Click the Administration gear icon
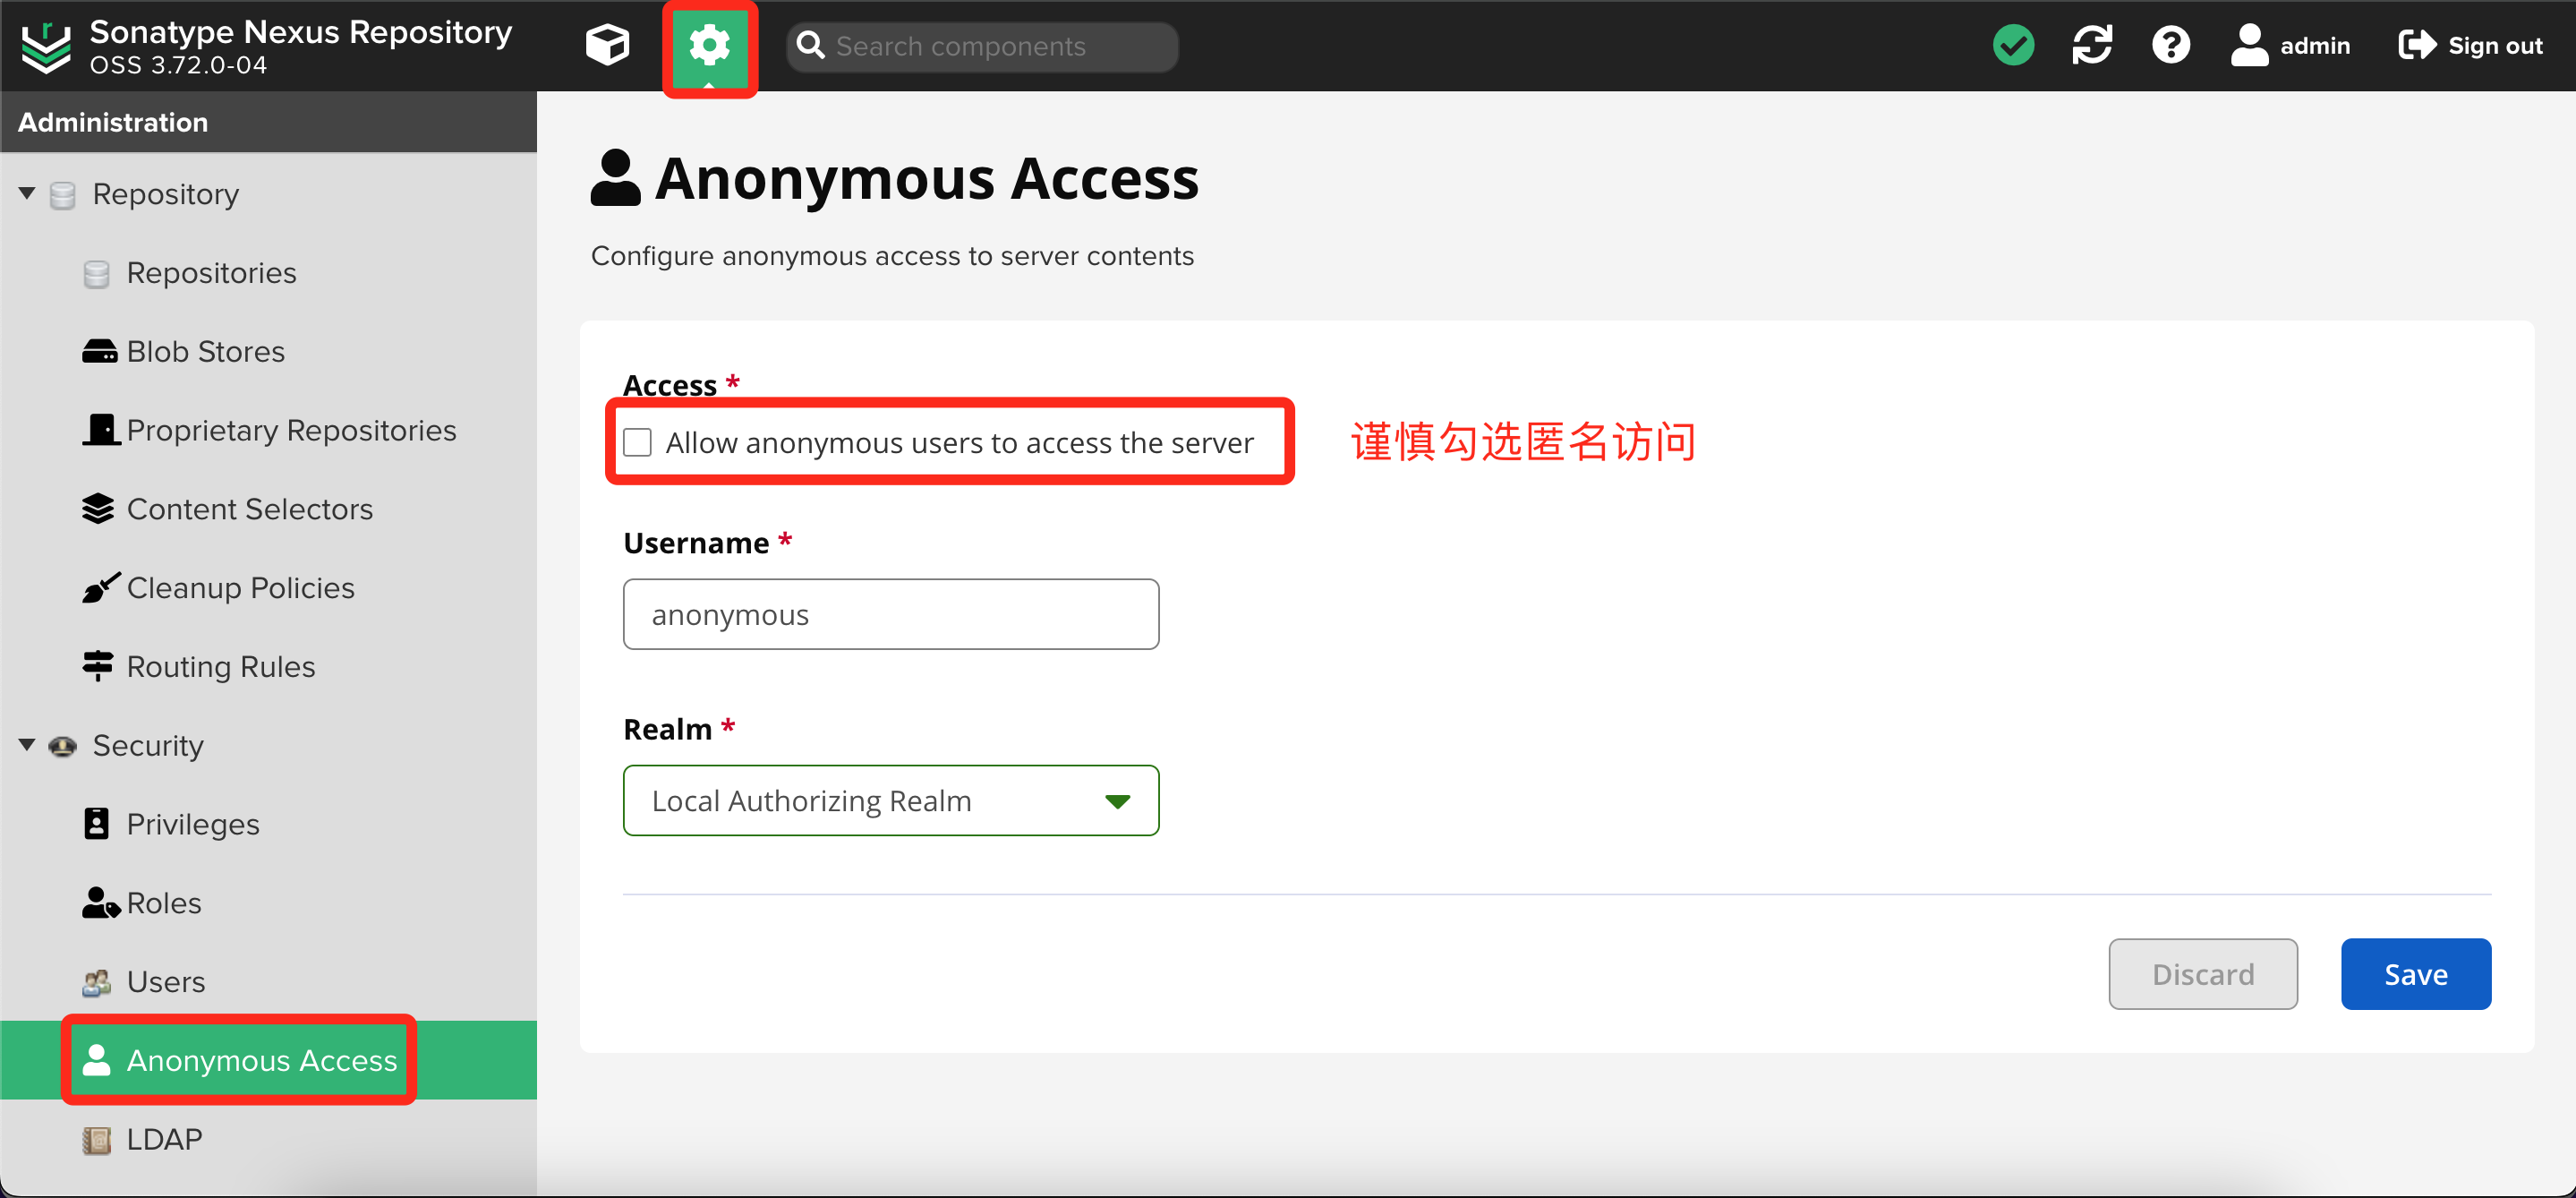 pyautogui.click(x=709, y=45)
